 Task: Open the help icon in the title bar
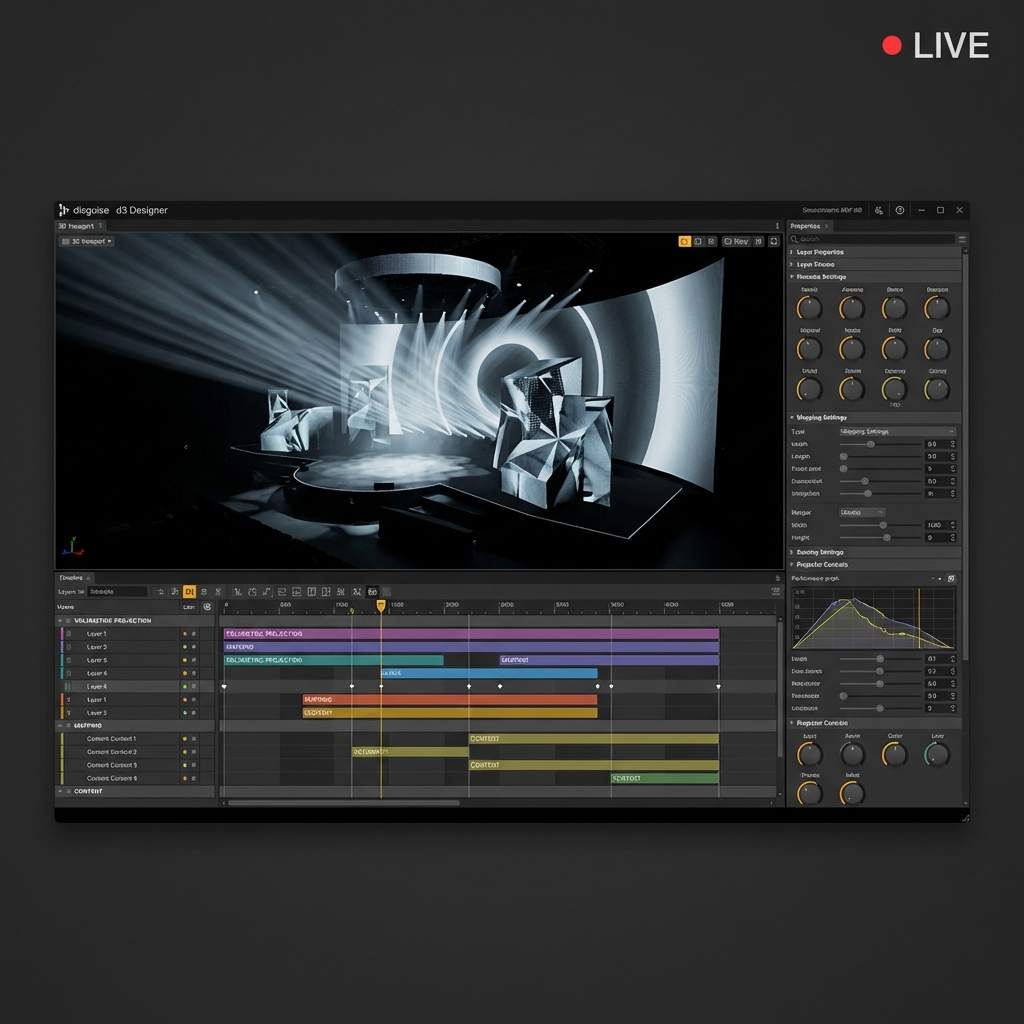(901, 210)
